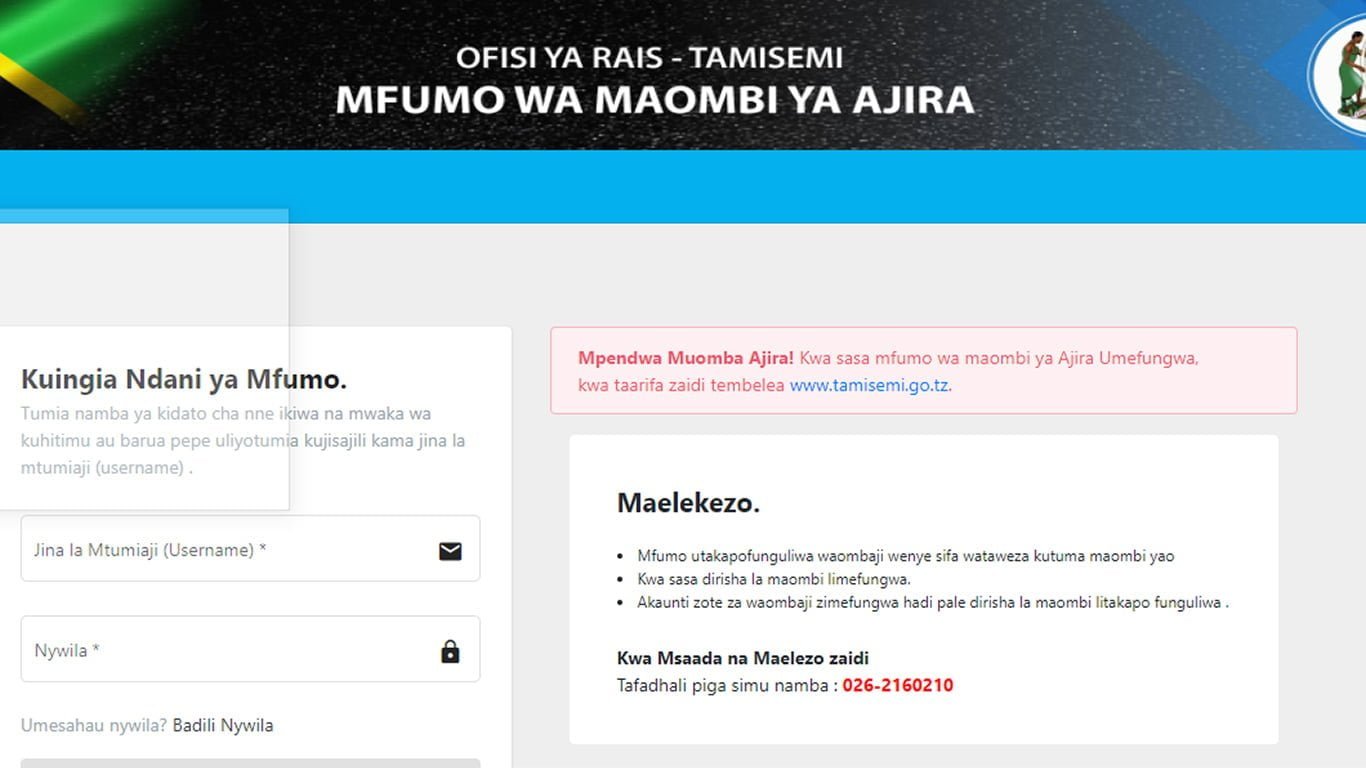Focus the Jina la Mtumiaji (Username) field
Image resolution: width=1366 pixels, height=768 pixels.
coord(250,548)
